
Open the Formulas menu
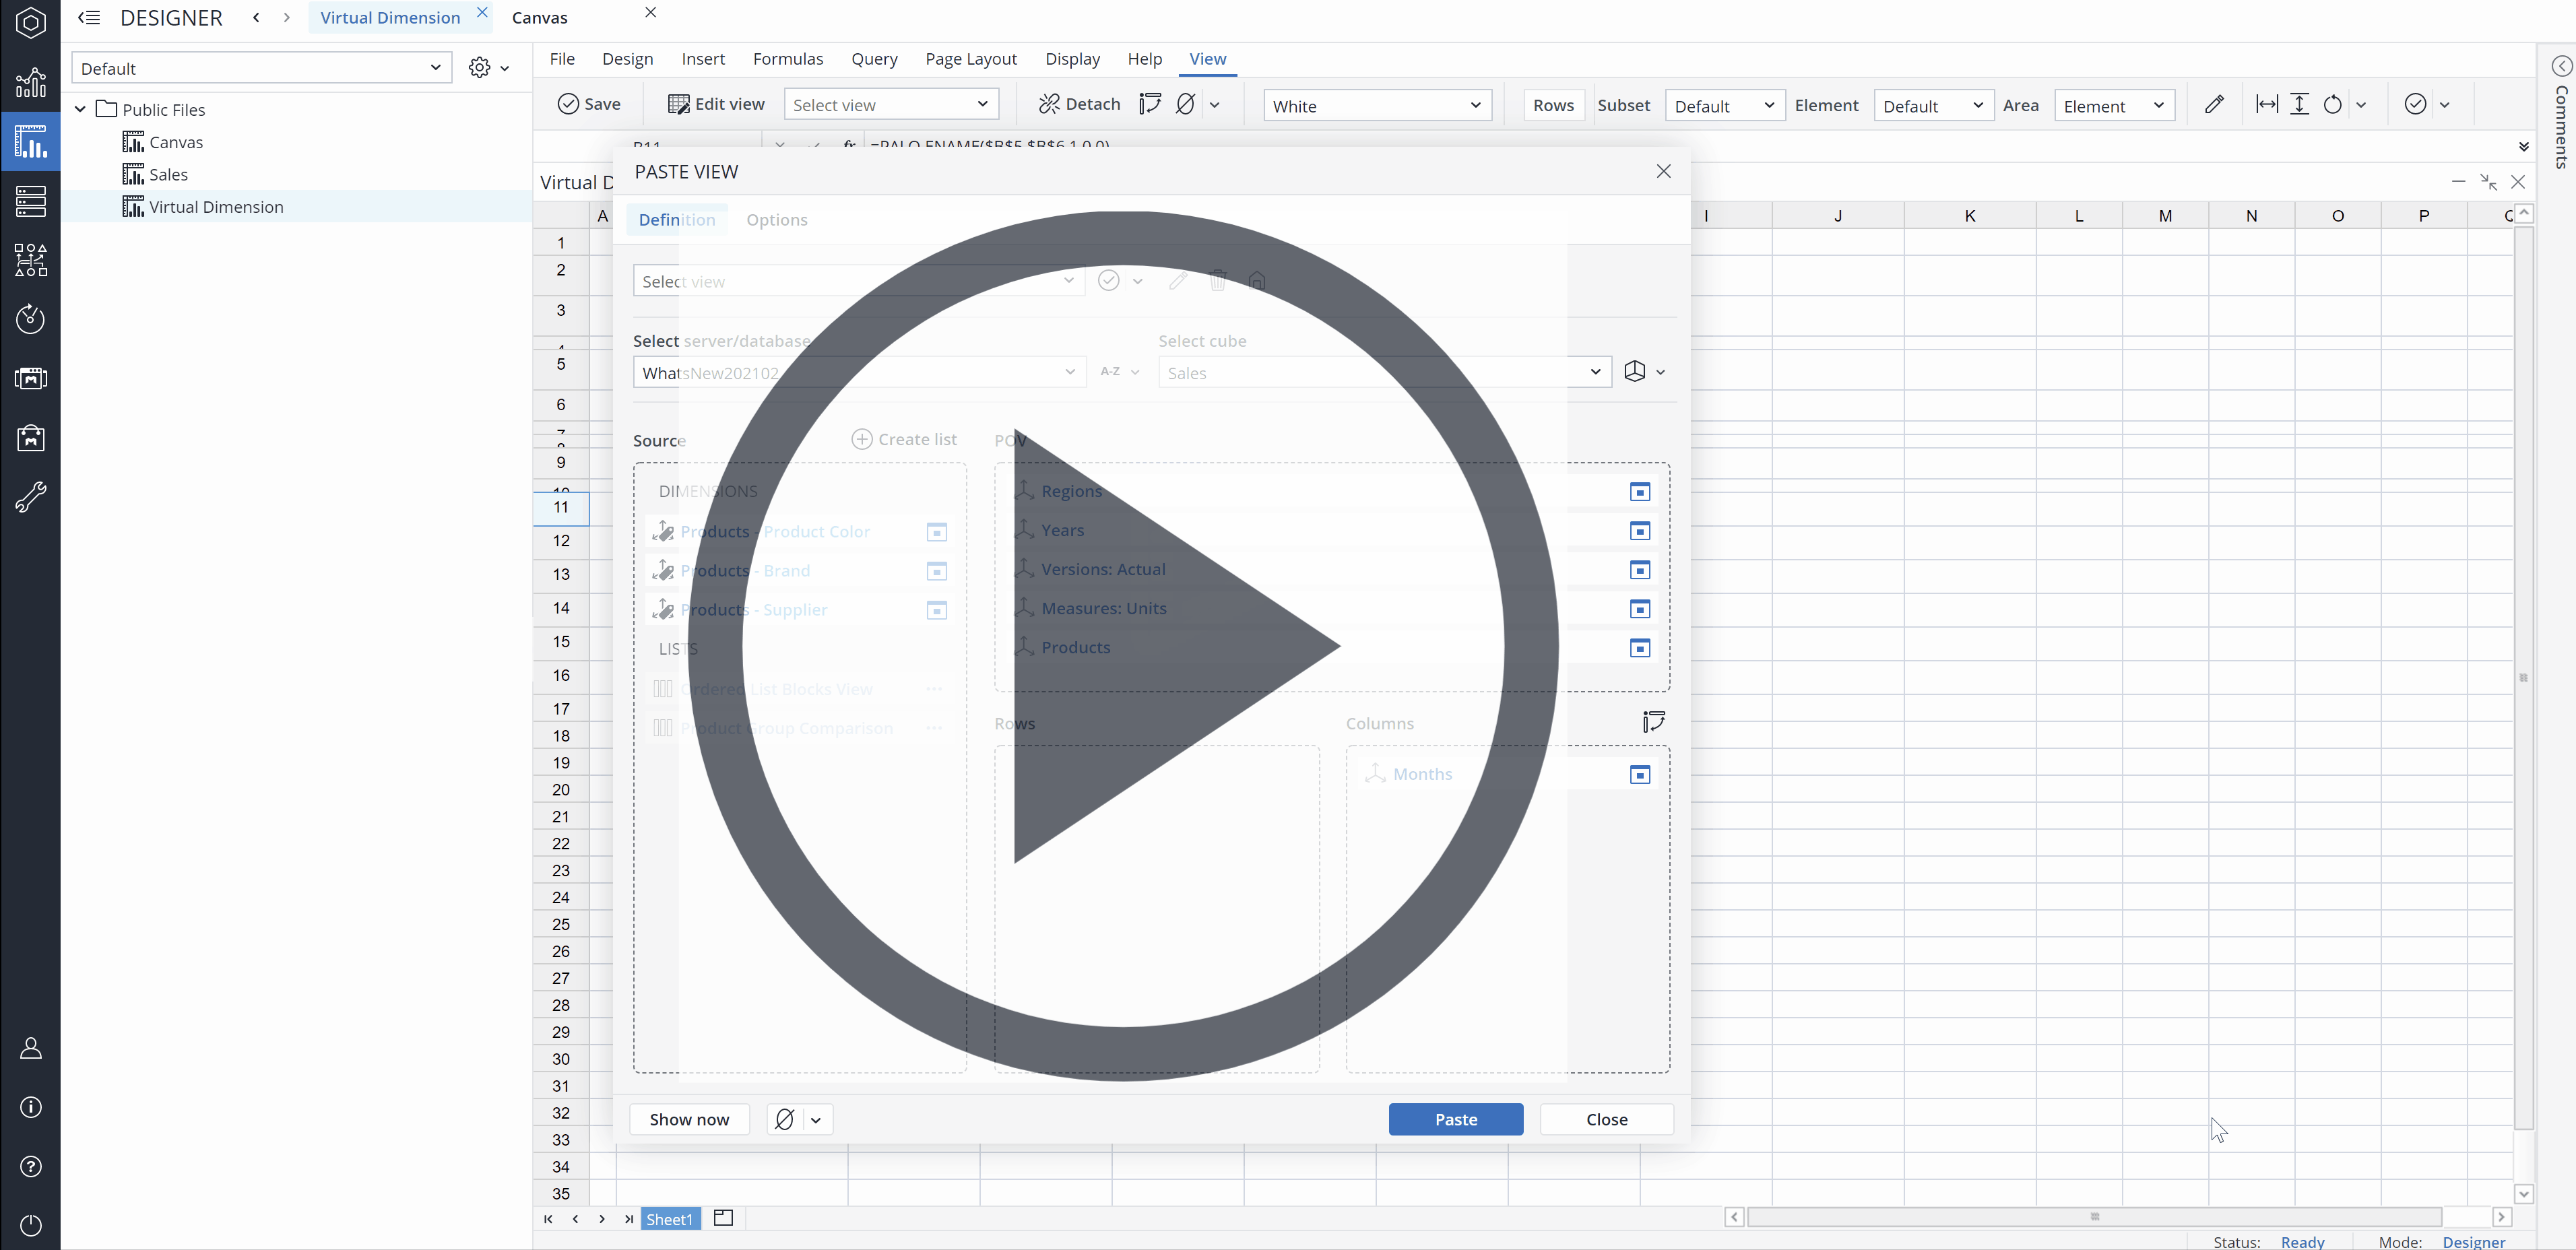point(787,59)
